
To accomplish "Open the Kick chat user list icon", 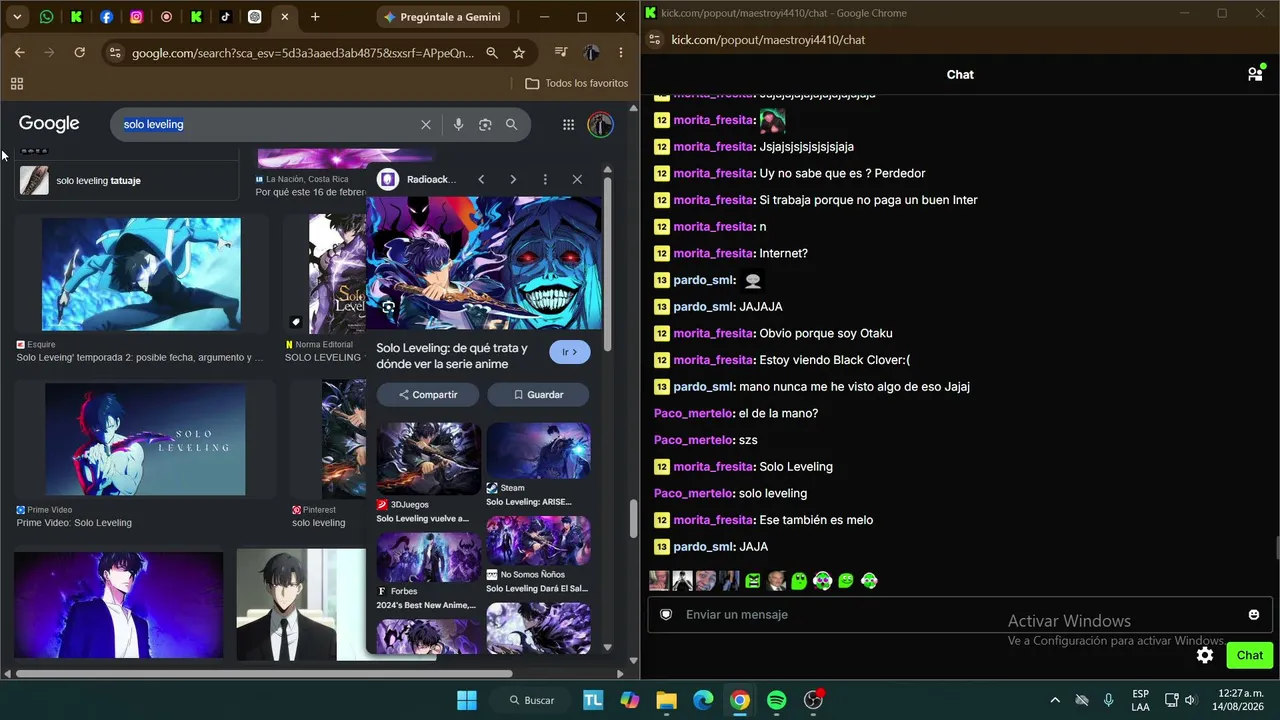I will click(x=1255, y=74).
